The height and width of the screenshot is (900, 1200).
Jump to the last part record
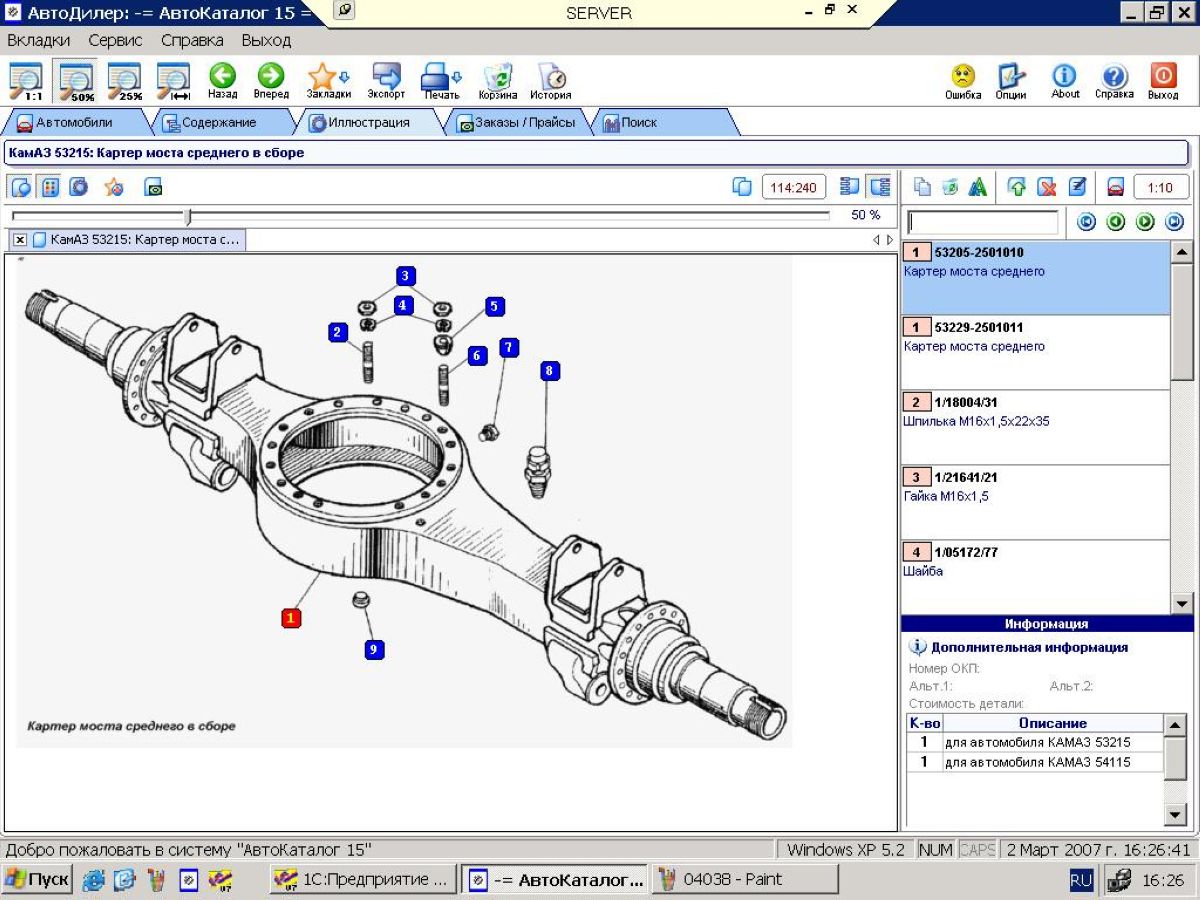1175,223
